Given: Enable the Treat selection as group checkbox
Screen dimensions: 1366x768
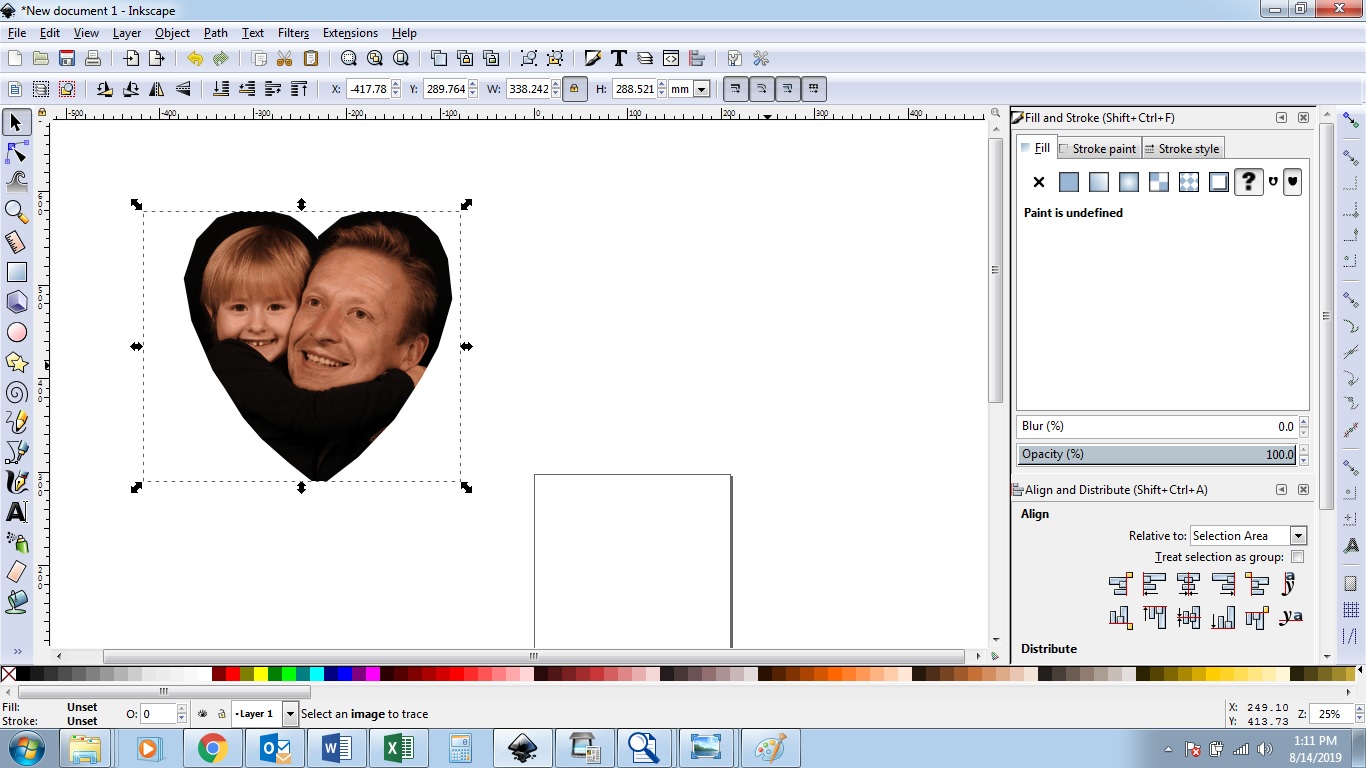Looking at the screenshot, I should point(1297,556).
